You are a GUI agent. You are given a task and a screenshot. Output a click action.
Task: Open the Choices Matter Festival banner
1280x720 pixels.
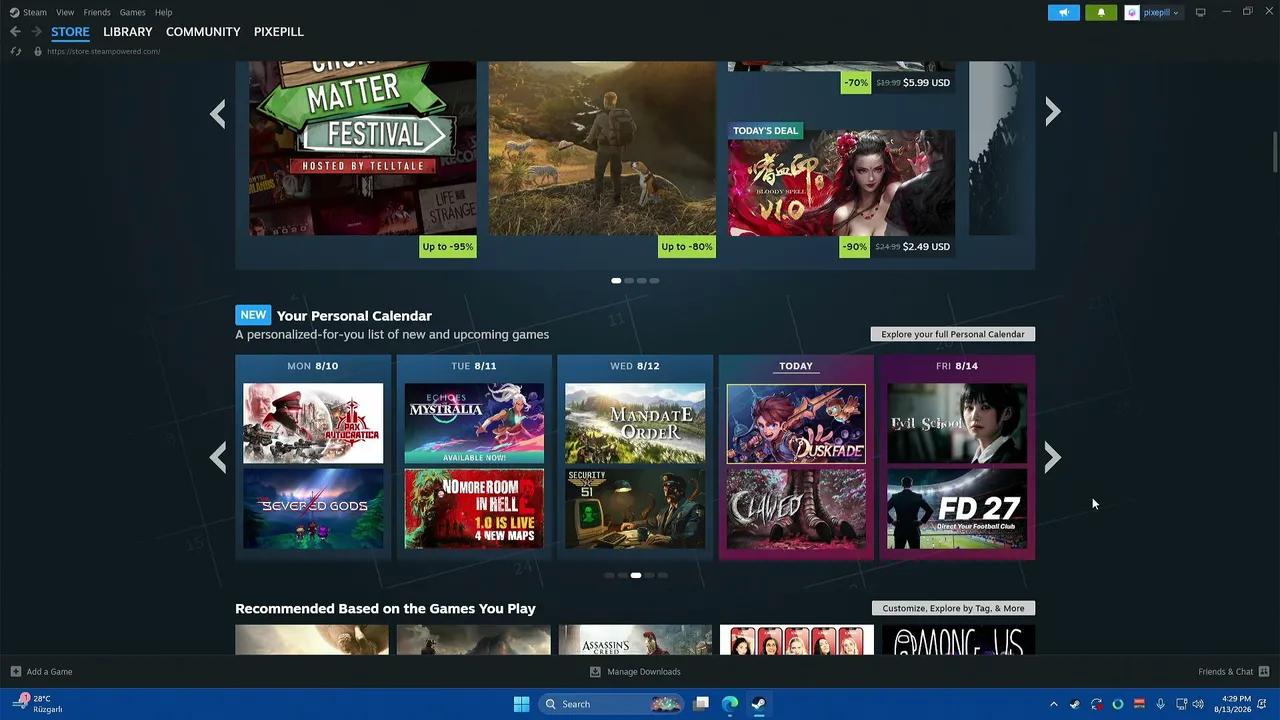tap(363, 148)
